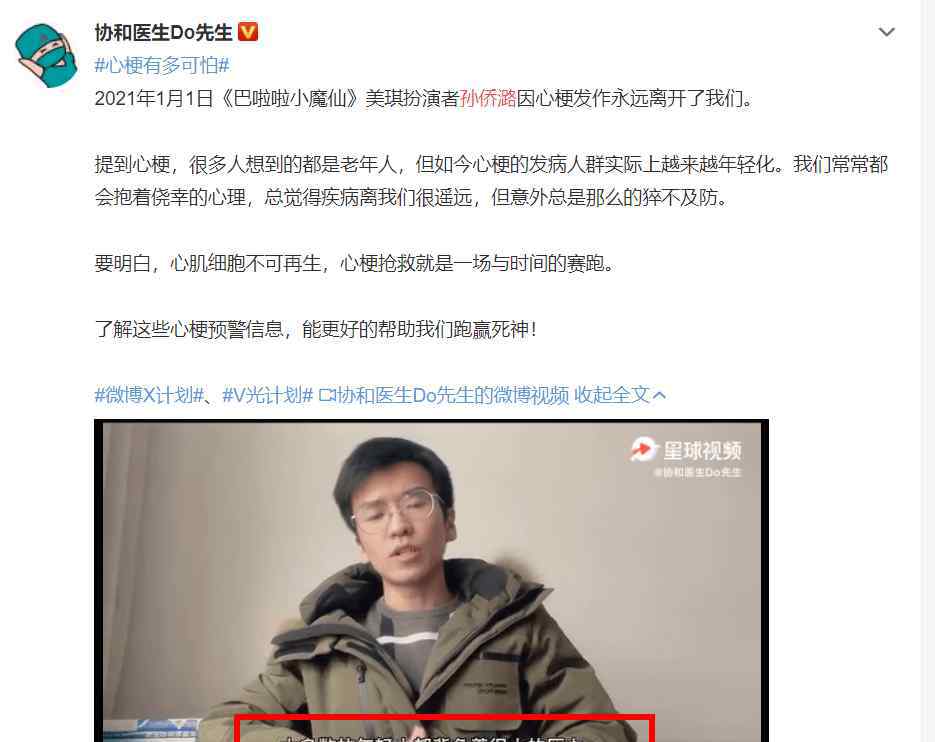The image size is (935, 742).
Task: Click the video camera icon before 微博视频 link
Action: coord(327,395)
